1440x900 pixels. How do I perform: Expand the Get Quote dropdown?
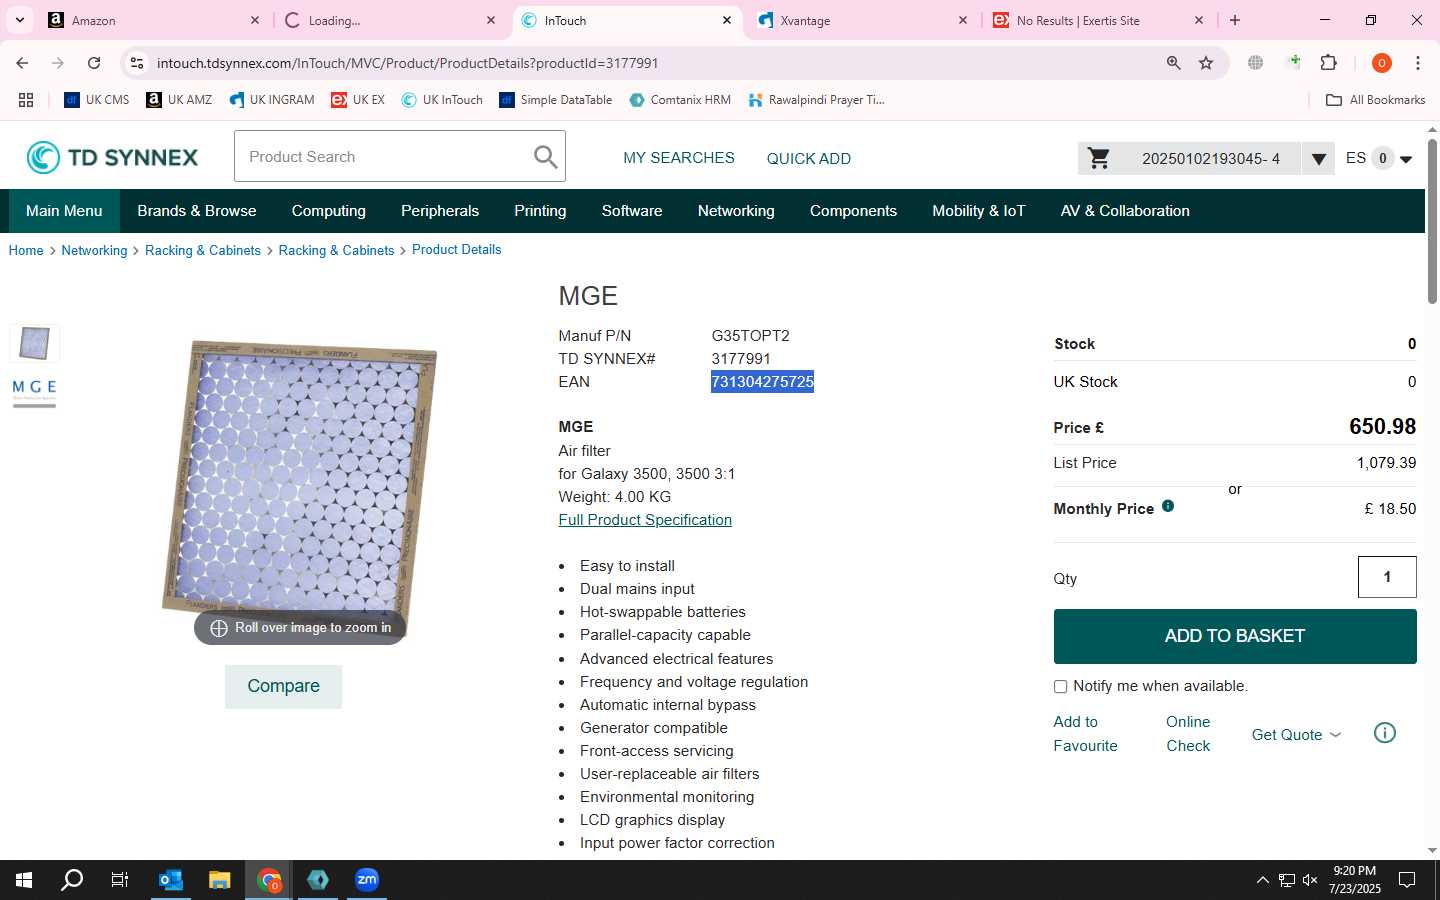click(1296, 735)
